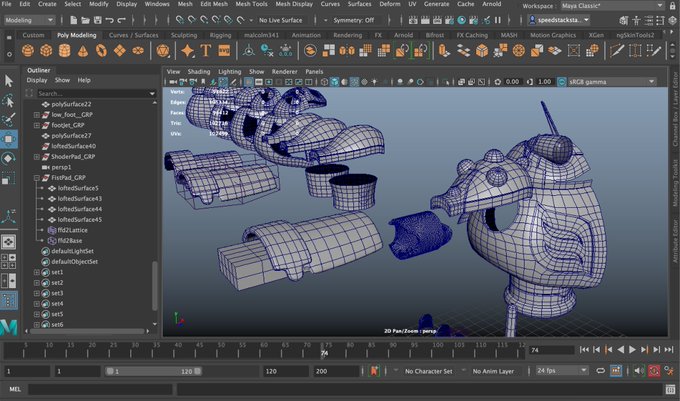Click the Undo arrow icon
This screenshot has height=401, width=680.
click(x=109, y=20)
